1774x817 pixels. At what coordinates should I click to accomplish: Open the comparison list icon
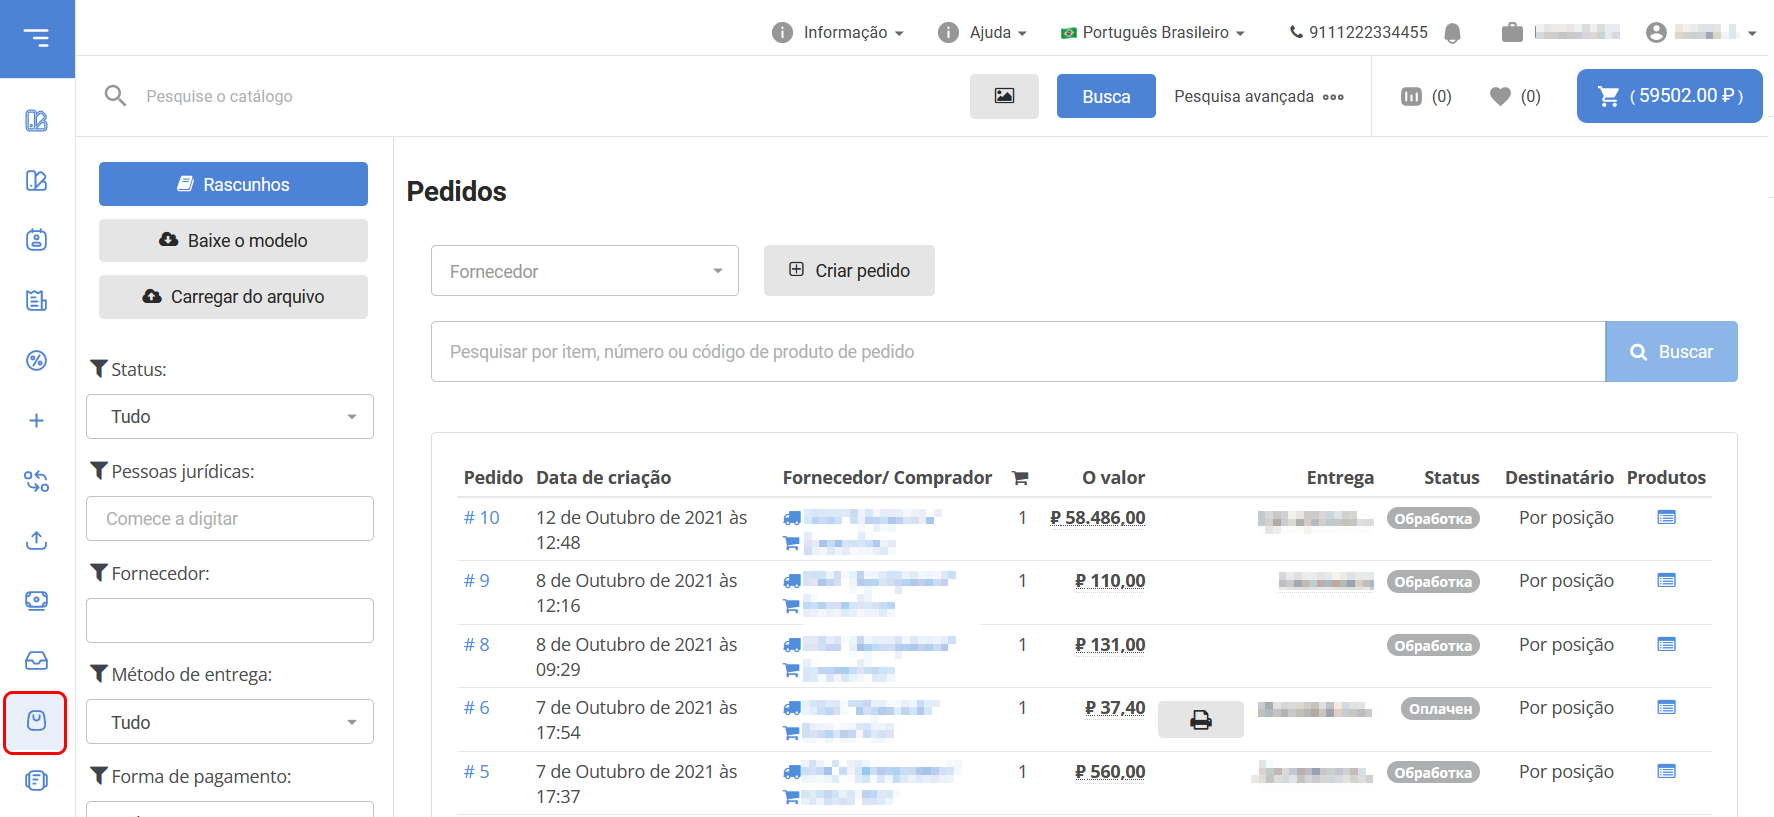click(1411, 96)
